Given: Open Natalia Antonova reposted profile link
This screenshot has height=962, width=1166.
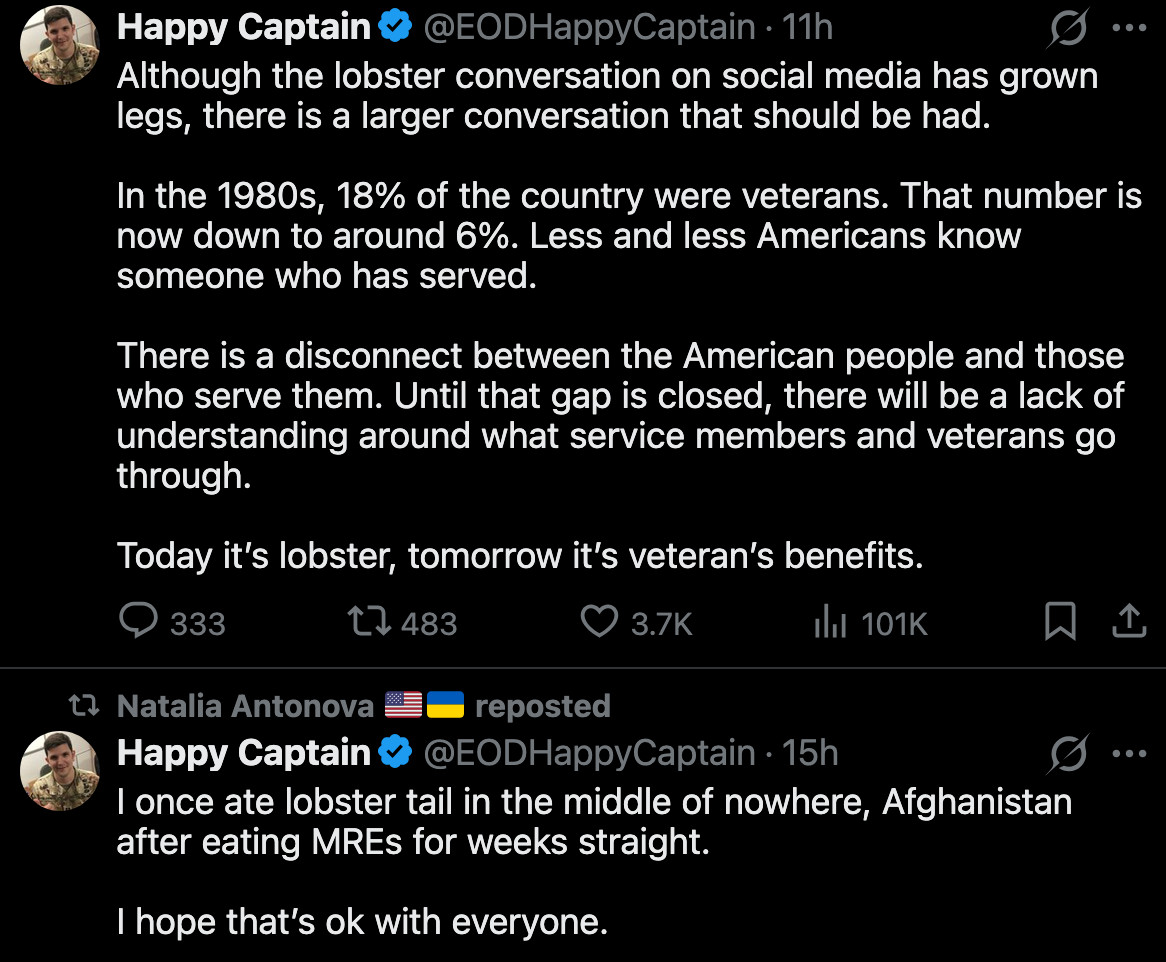Looking at the screenshot, I should click(x=245, y=706).
